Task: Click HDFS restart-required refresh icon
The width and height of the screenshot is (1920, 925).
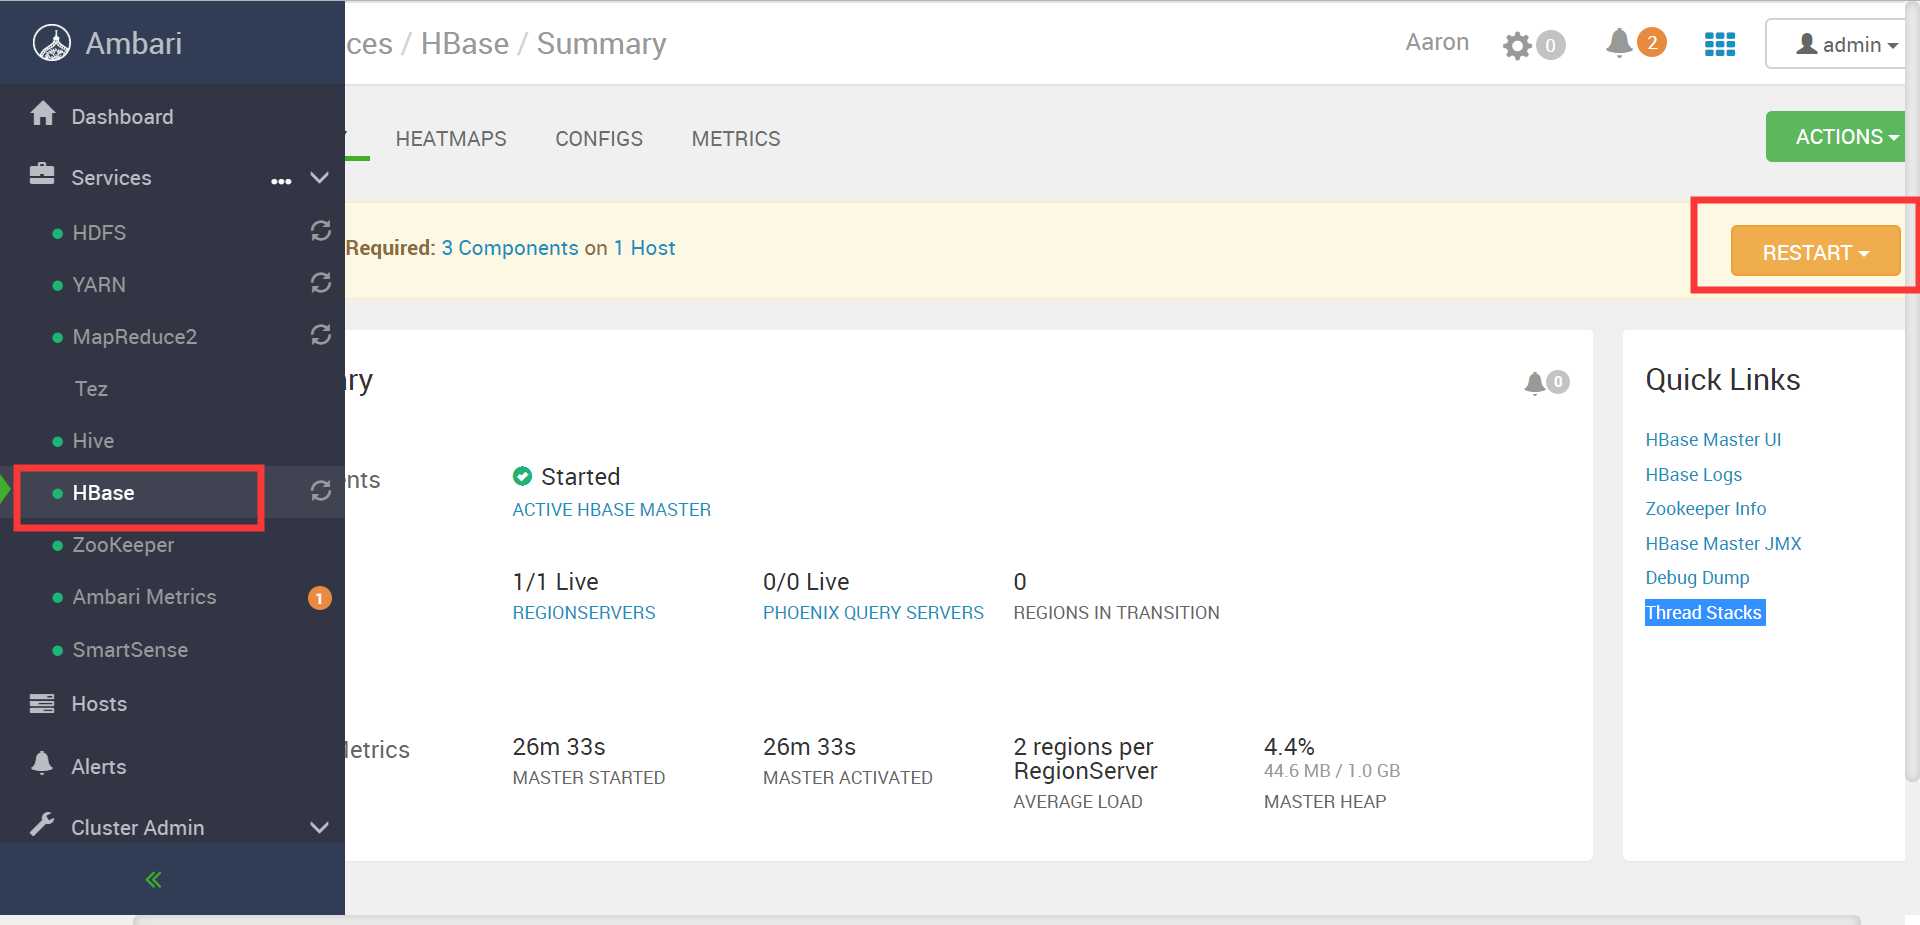Action: pos(320,231)
